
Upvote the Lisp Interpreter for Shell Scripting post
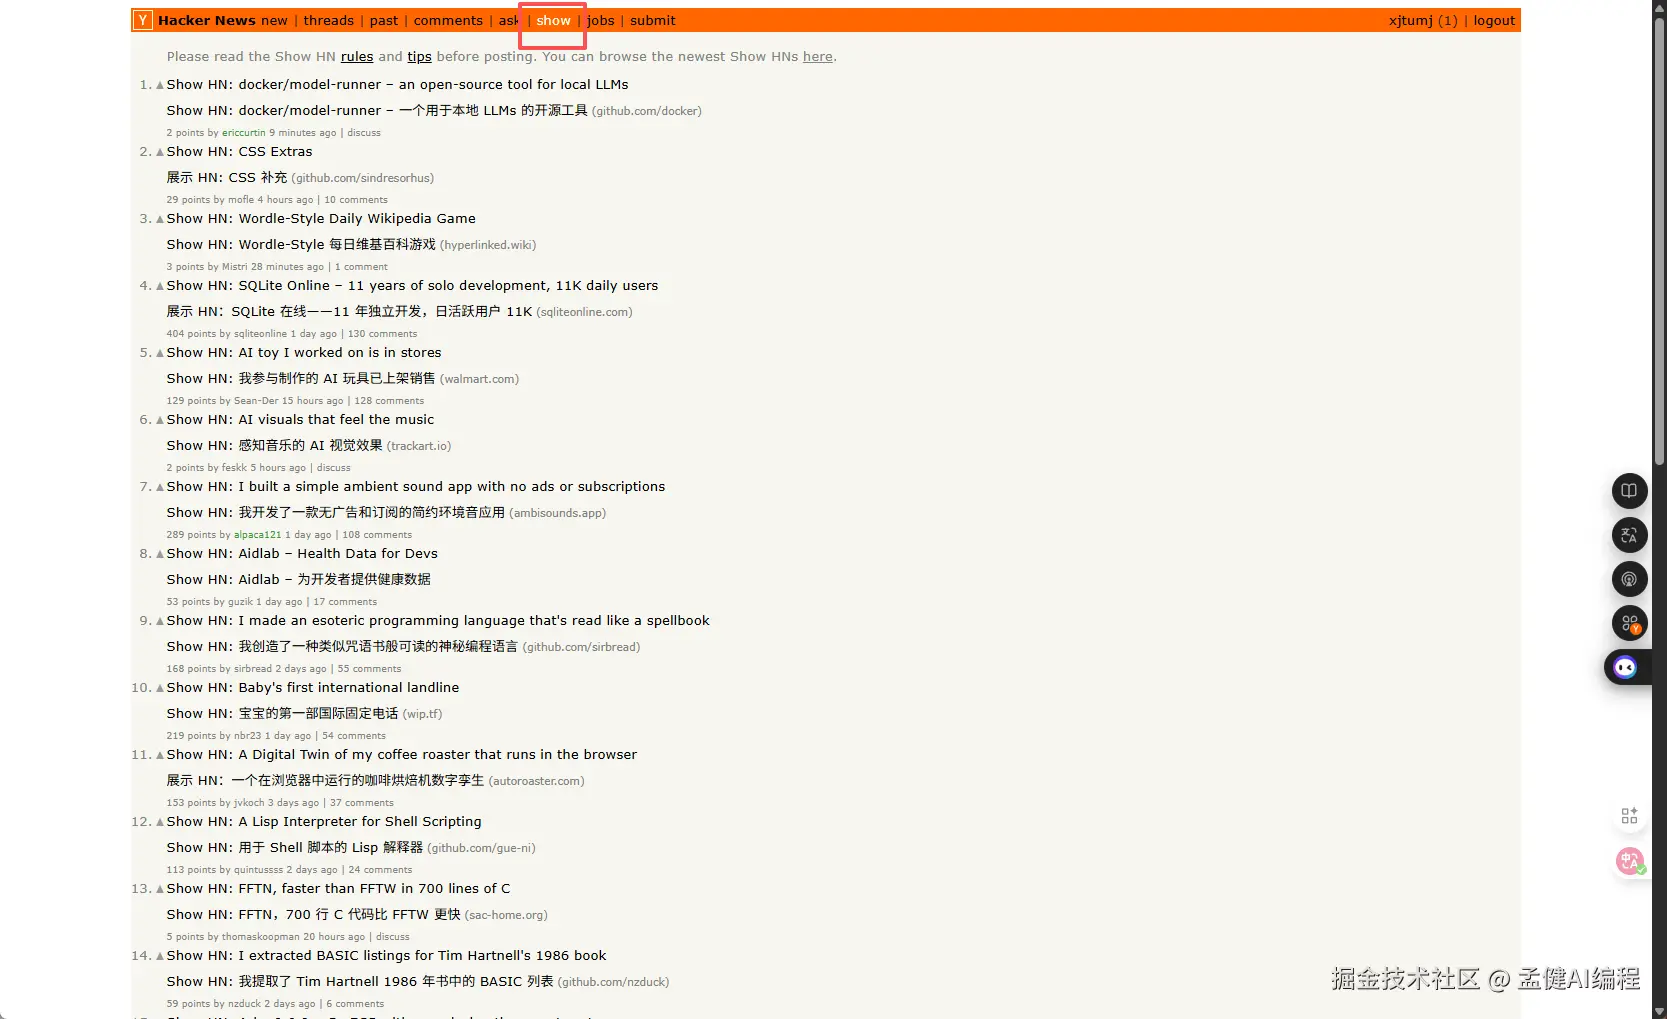point(160,823)
